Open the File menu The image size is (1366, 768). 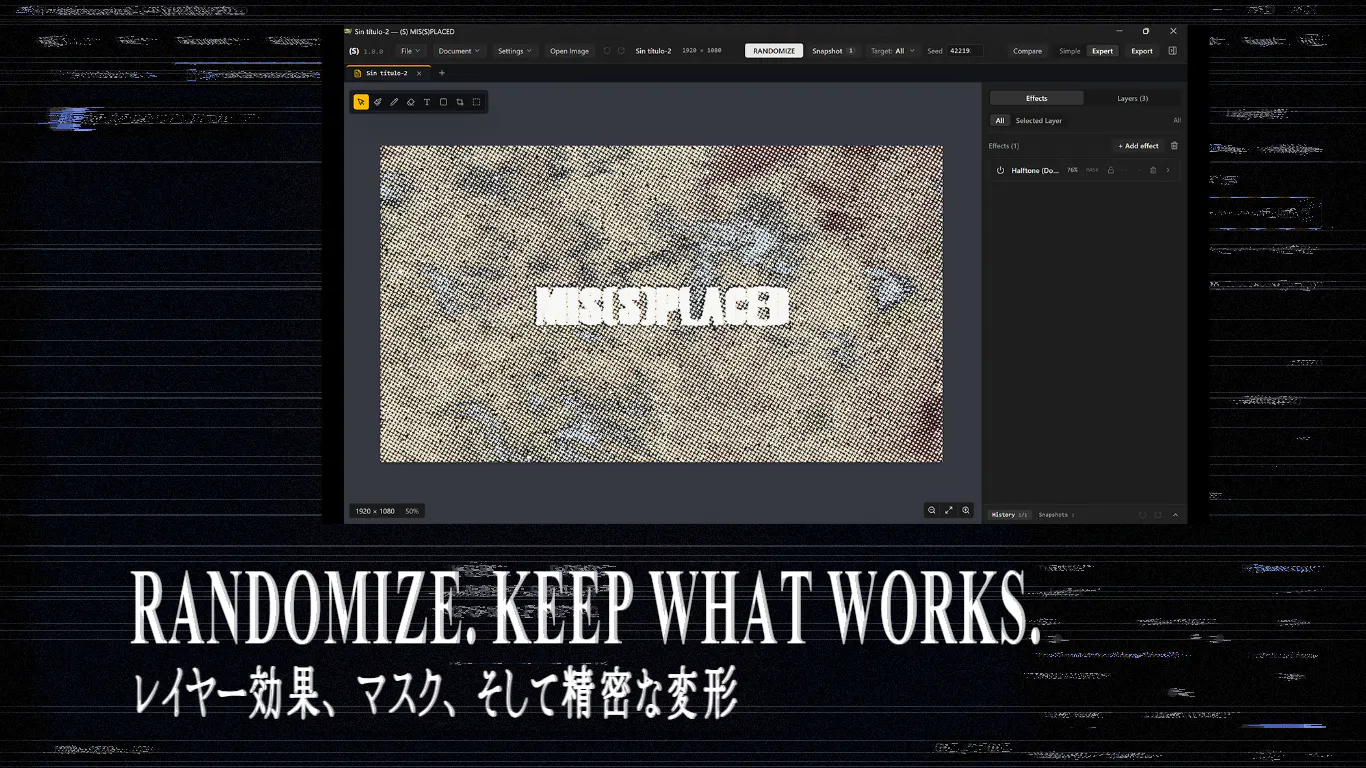tap(410, 51)
